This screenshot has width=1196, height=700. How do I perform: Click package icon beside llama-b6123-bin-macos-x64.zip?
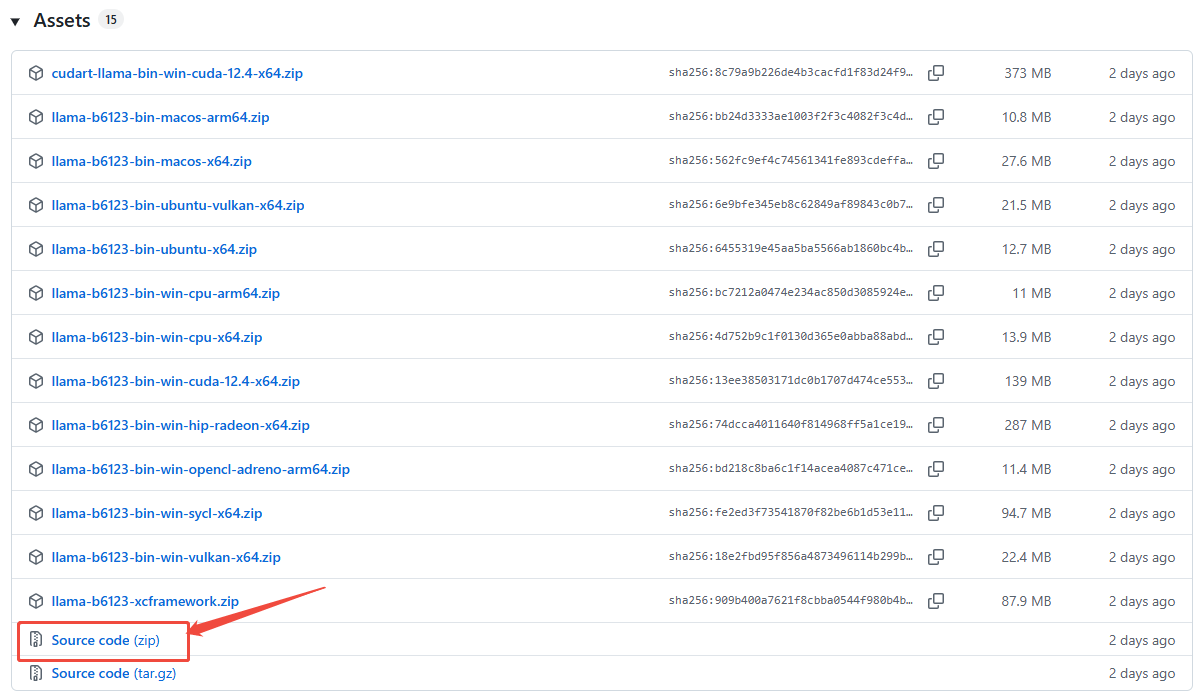[36, 161]
